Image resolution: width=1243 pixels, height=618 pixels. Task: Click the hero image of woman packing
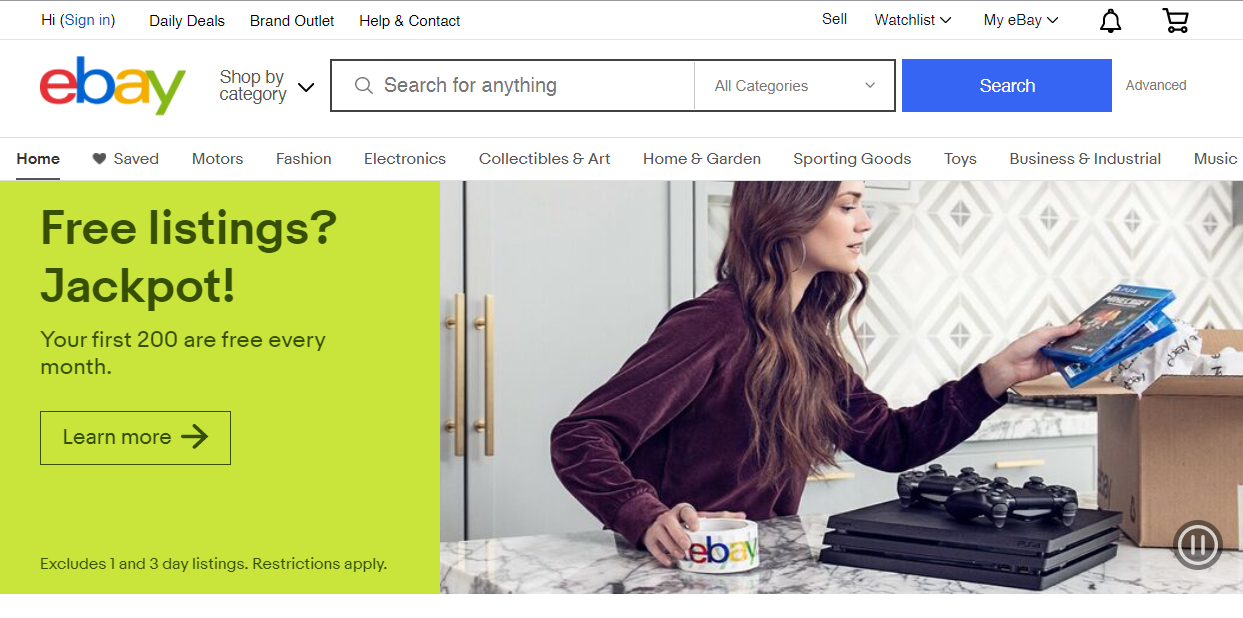(x=841, y=387)
